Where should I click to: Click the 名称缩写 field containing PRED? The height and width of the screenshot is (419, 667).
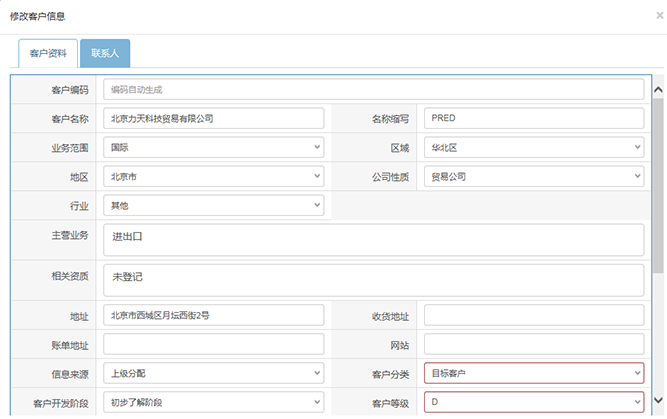coord(533,118)
